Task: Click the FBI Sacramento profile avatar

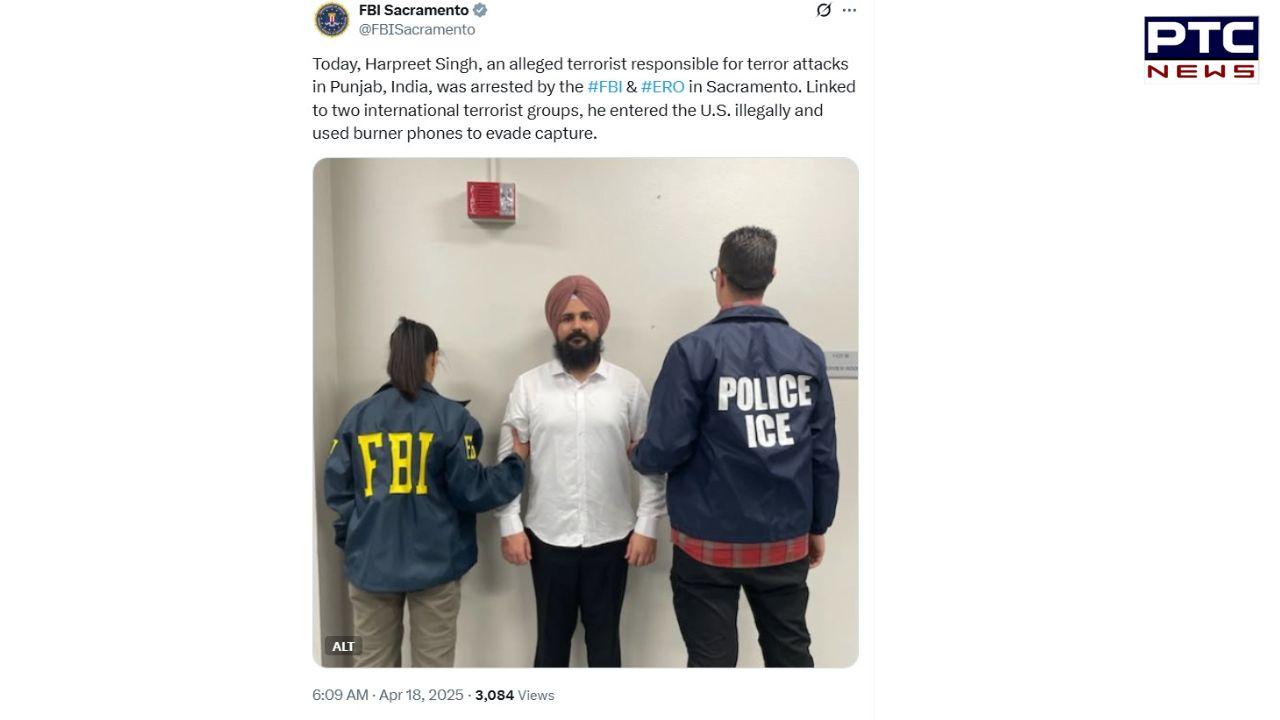Action: [331, 19]
